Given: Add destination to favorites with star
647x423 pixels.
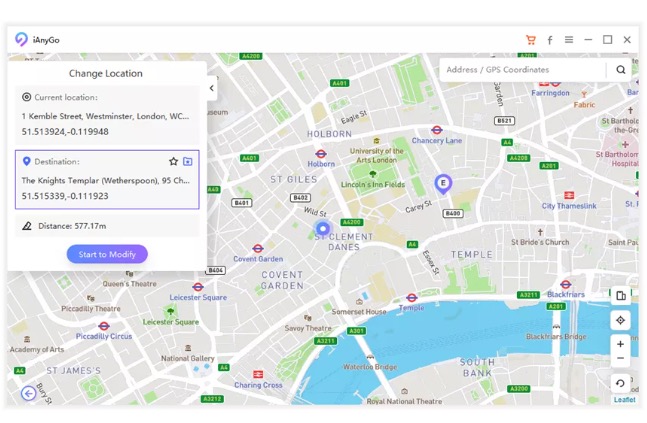Looking at the screenshot, I should click(173, 161).
